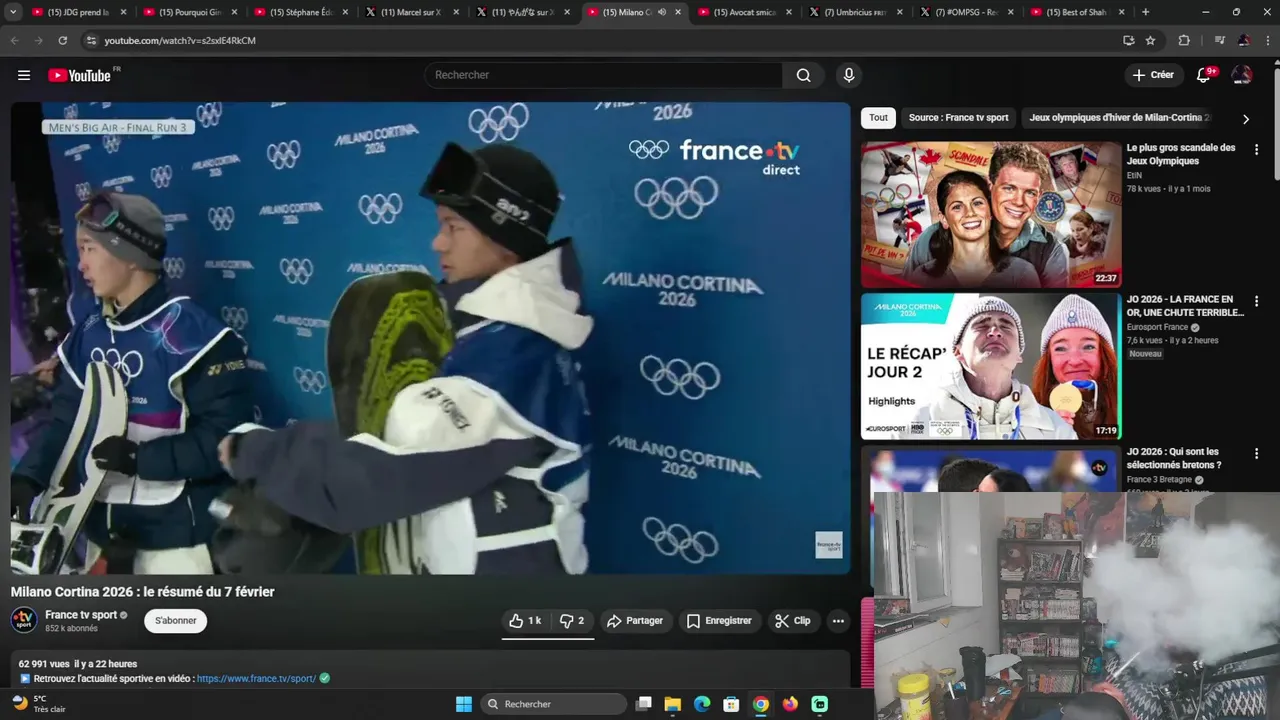
Task: Show more filter chips with the right arrow
Action: click(x=1246, y=119)
